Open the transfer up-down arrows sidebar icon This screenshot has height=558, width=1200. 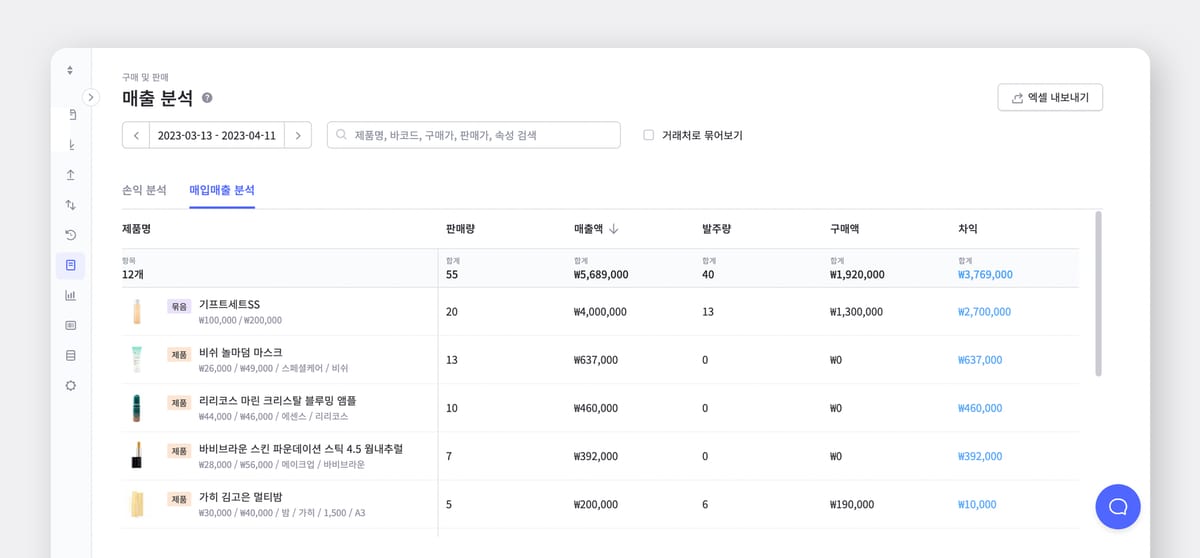(71, 205)
